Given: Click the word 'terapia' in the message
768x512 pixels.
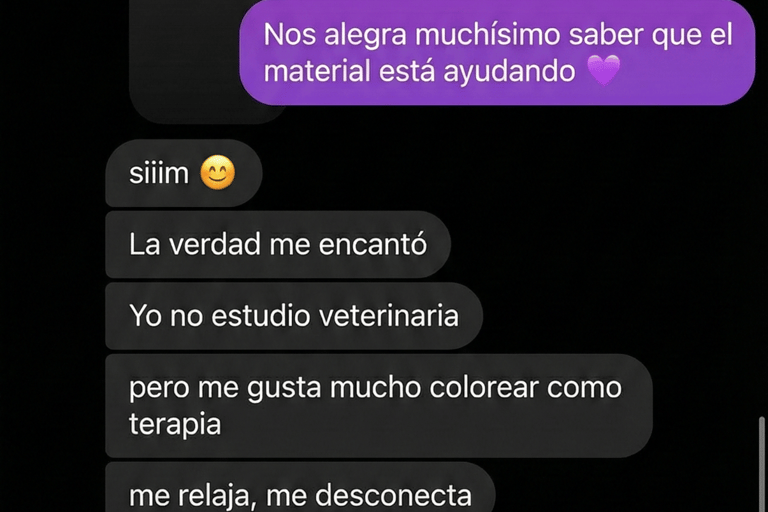Looking at the screenshot, I should point(175,424).
